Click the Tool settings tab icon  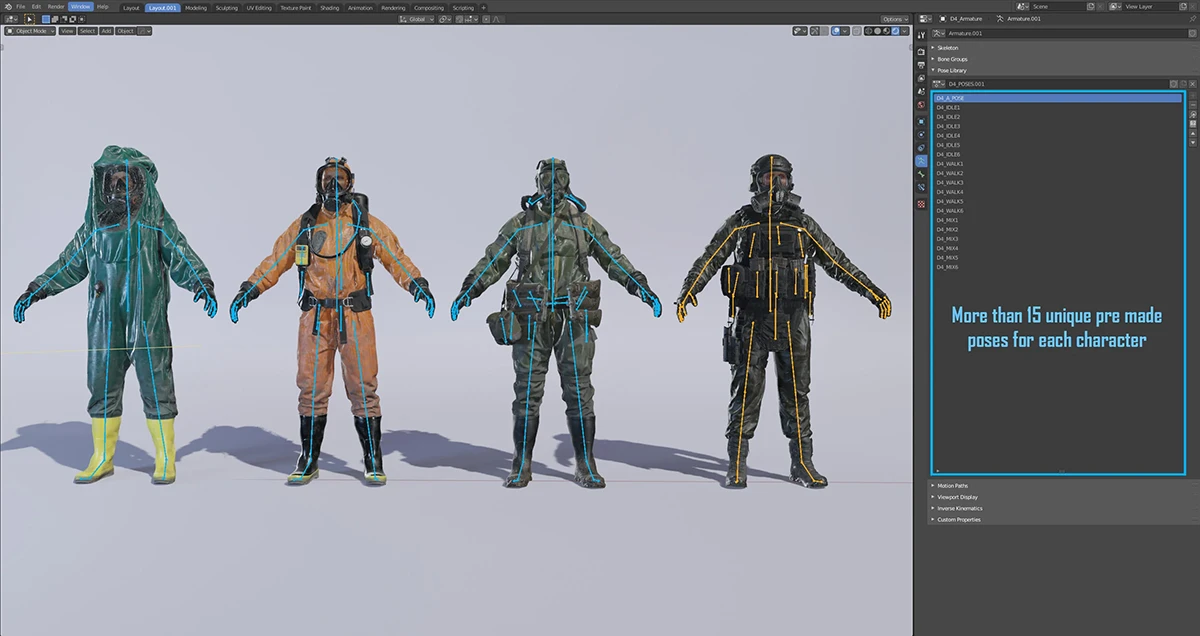(x=921, y=35)
